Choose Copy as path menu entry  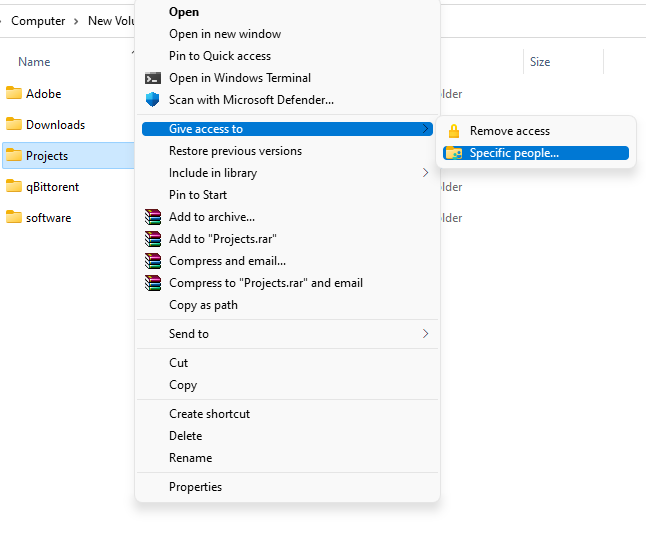pyautogui.click(x=202, y=305)
